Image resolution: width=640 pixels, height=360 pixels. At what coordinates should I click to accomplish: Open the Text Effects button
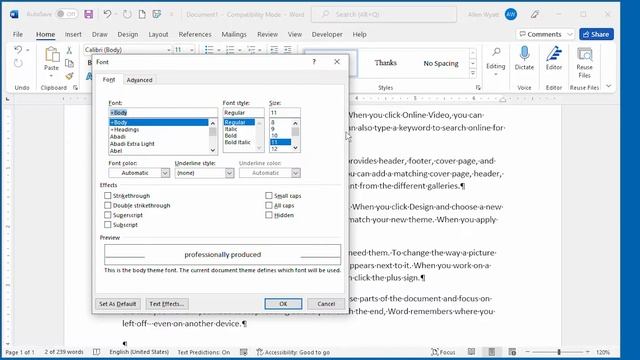167,304
